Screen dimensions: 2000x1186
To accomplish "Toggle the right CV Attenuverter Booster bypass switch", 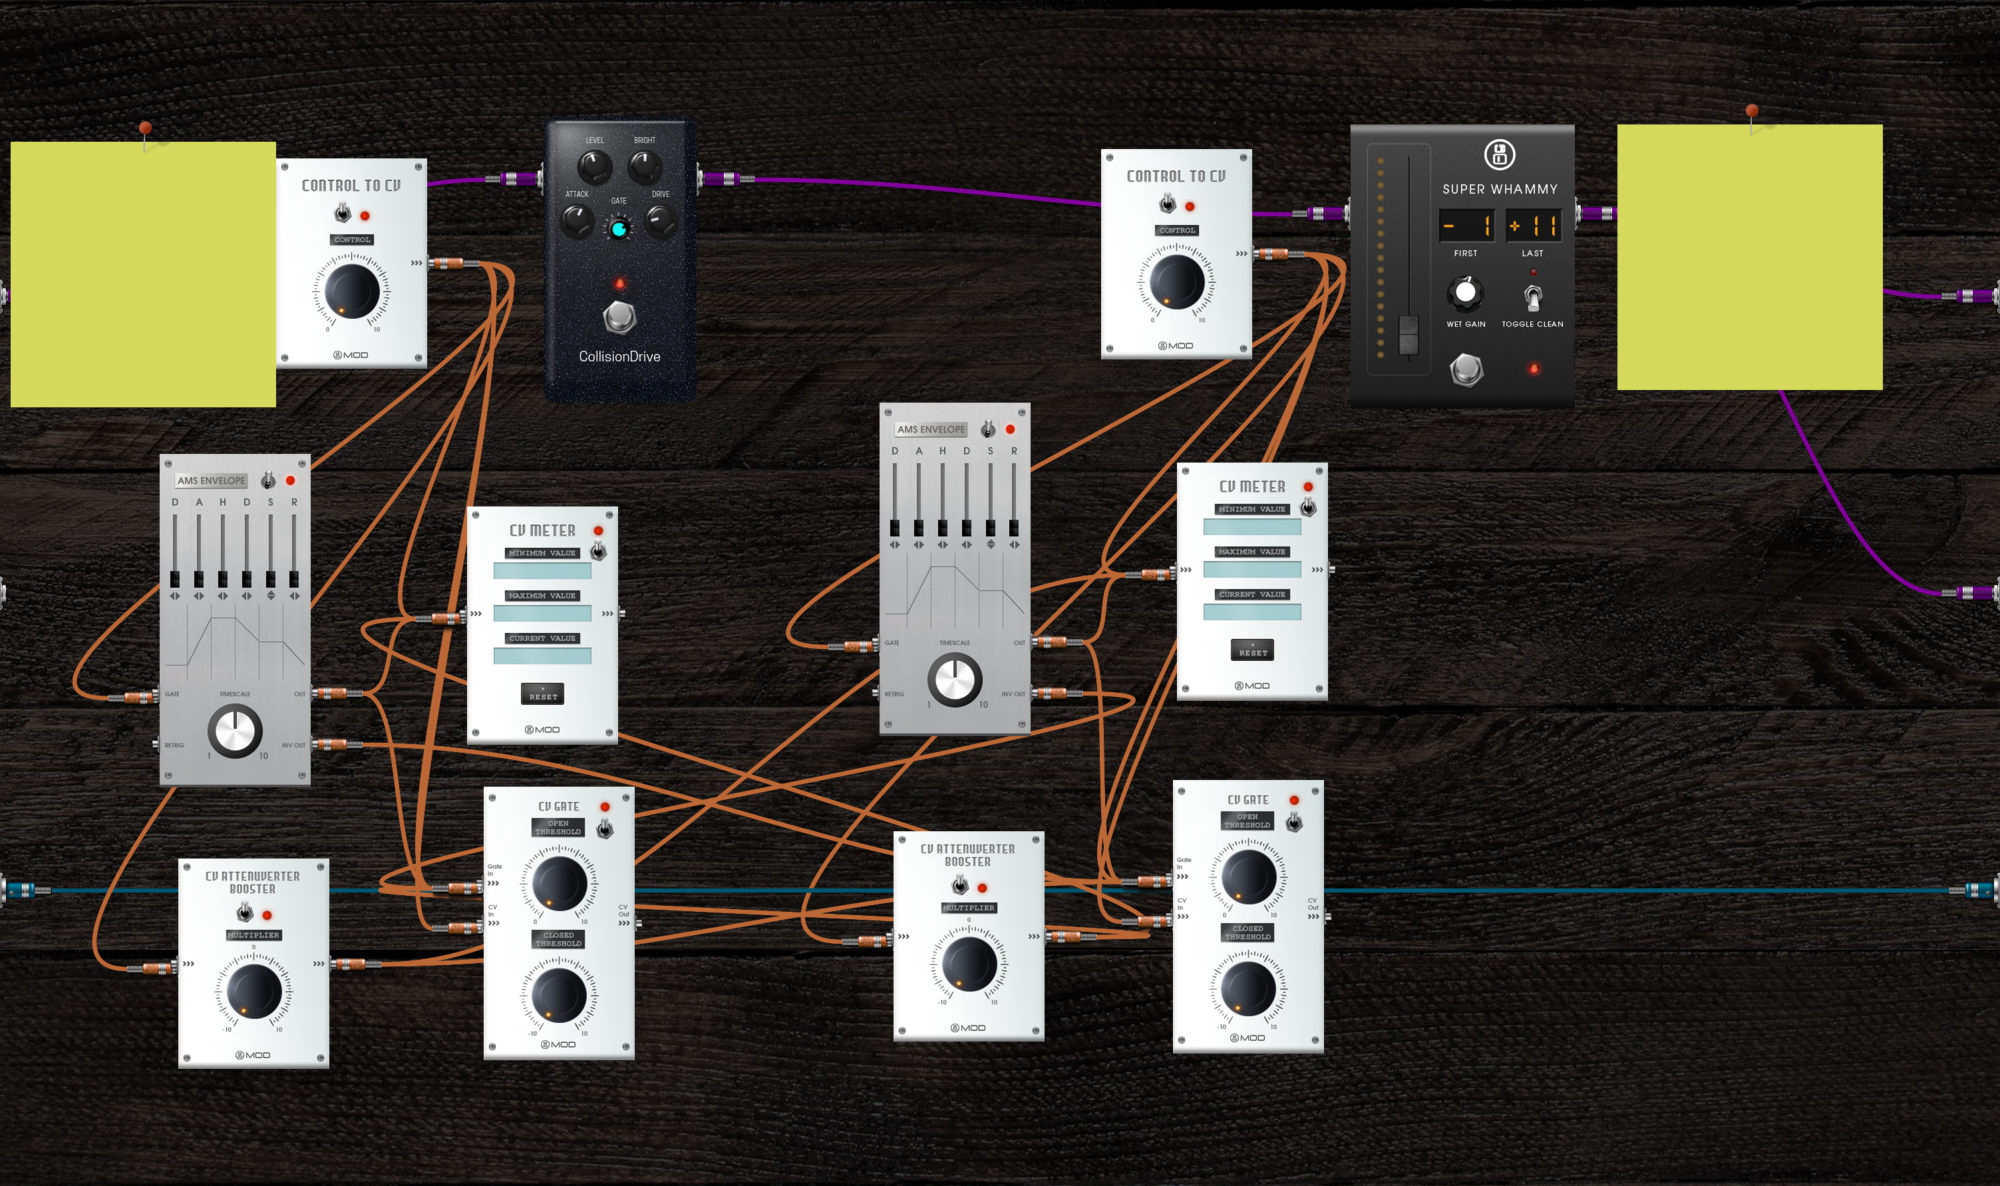I will tap(960, 886).
